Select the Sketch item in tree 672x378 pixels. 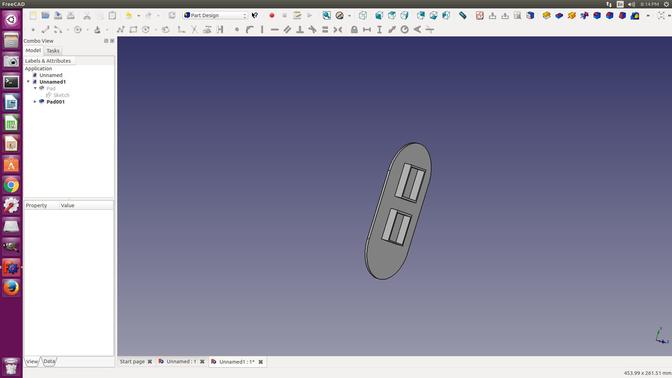[x=61, y=95]
